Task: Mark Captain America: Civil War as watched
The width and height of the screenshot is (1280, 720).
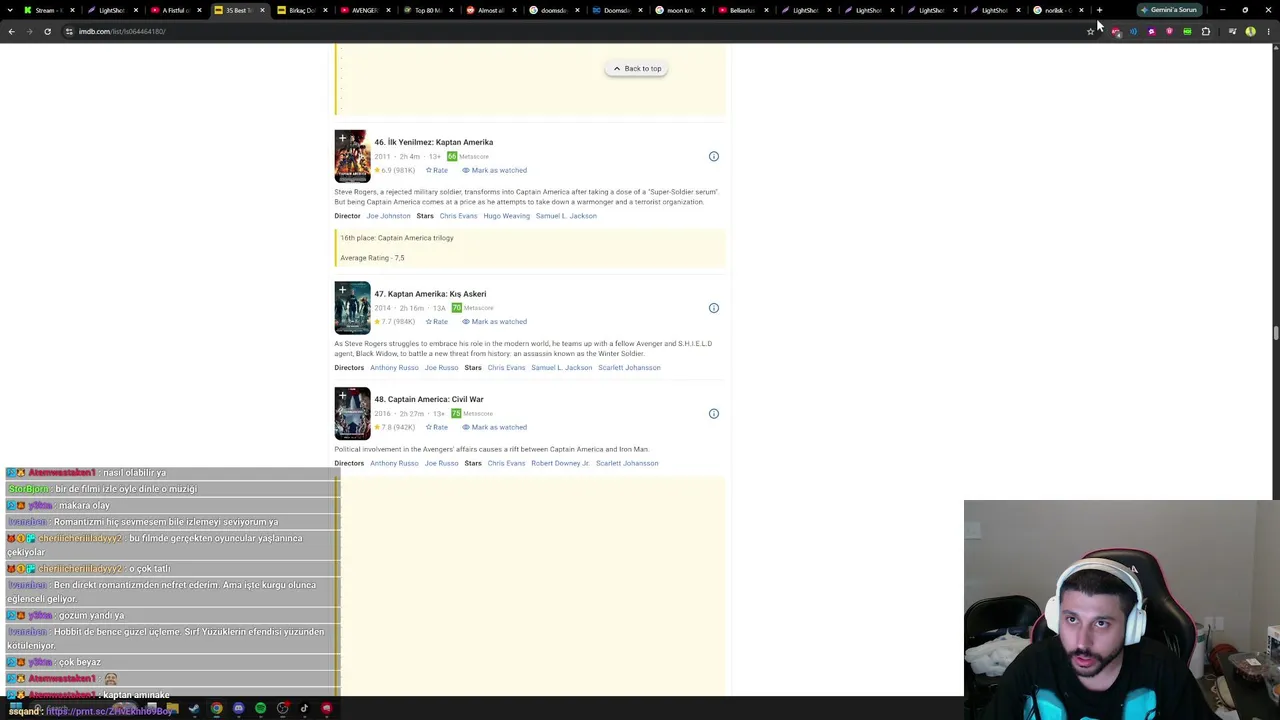Action: 494,428
